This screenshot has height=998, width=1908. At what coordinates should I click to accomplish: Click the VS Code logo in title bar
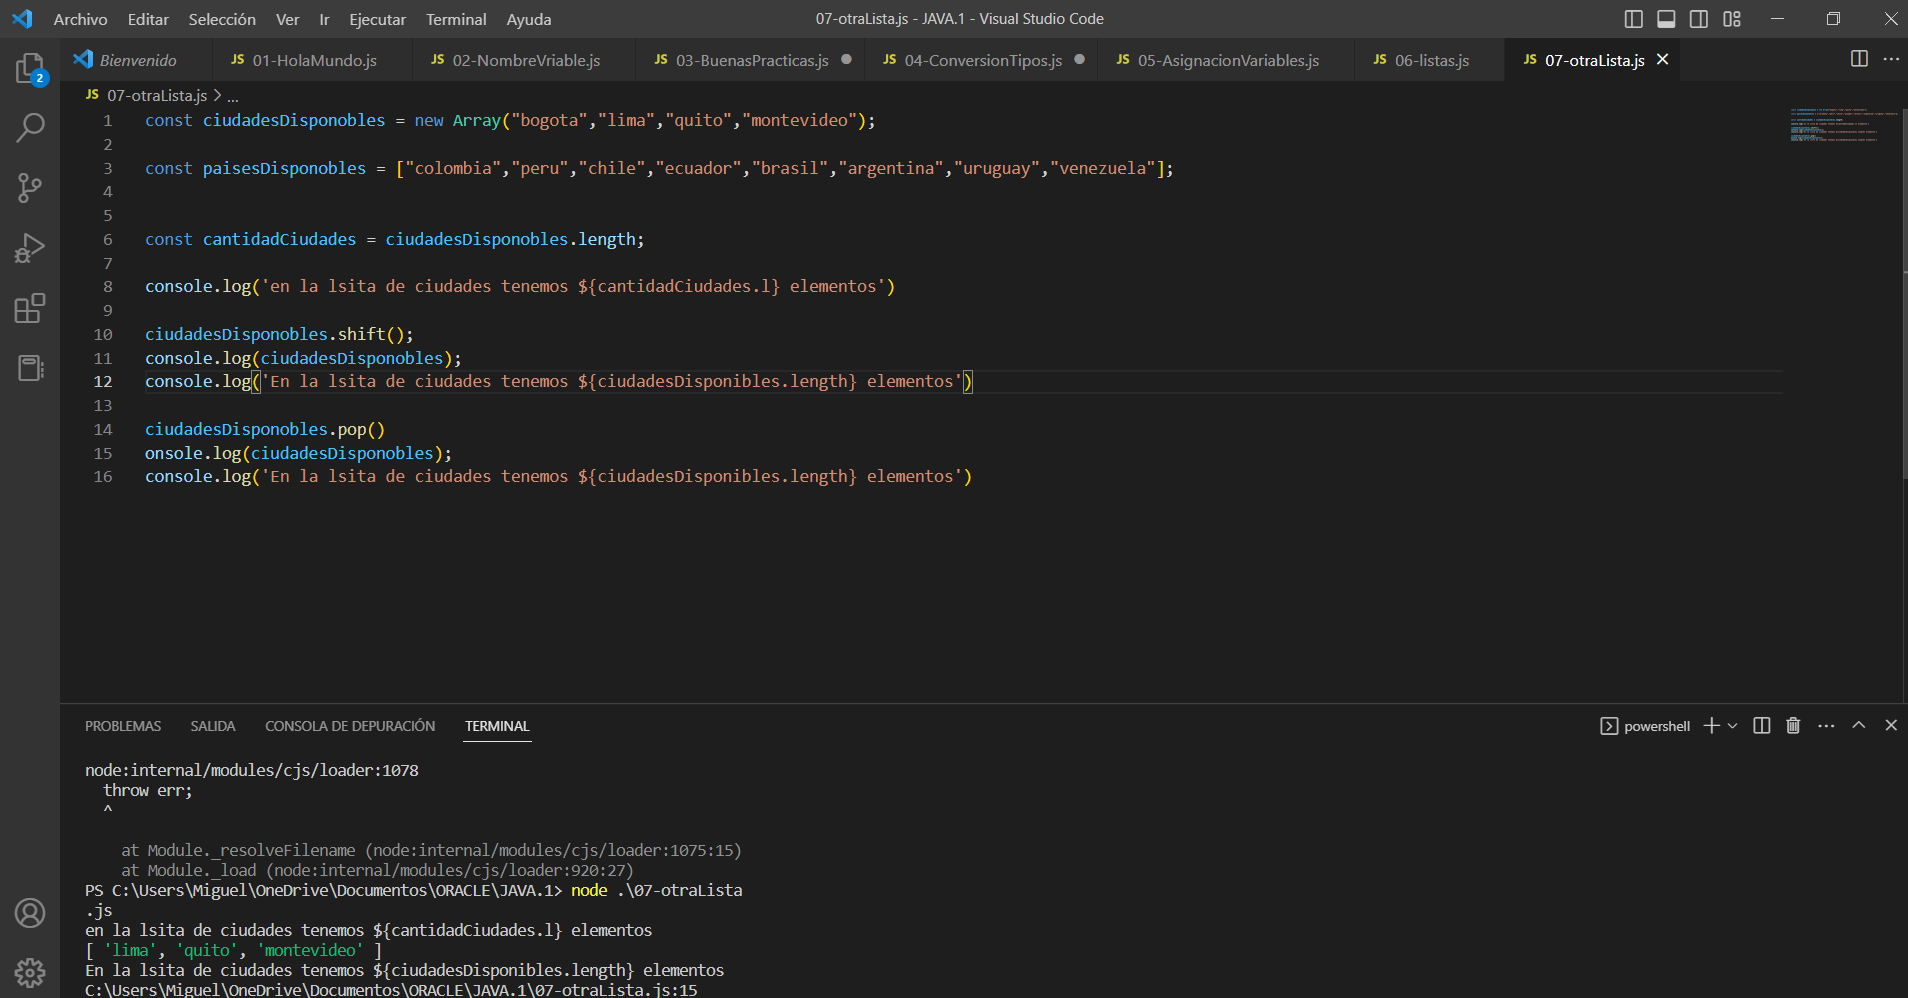click(x=22, y=18)
